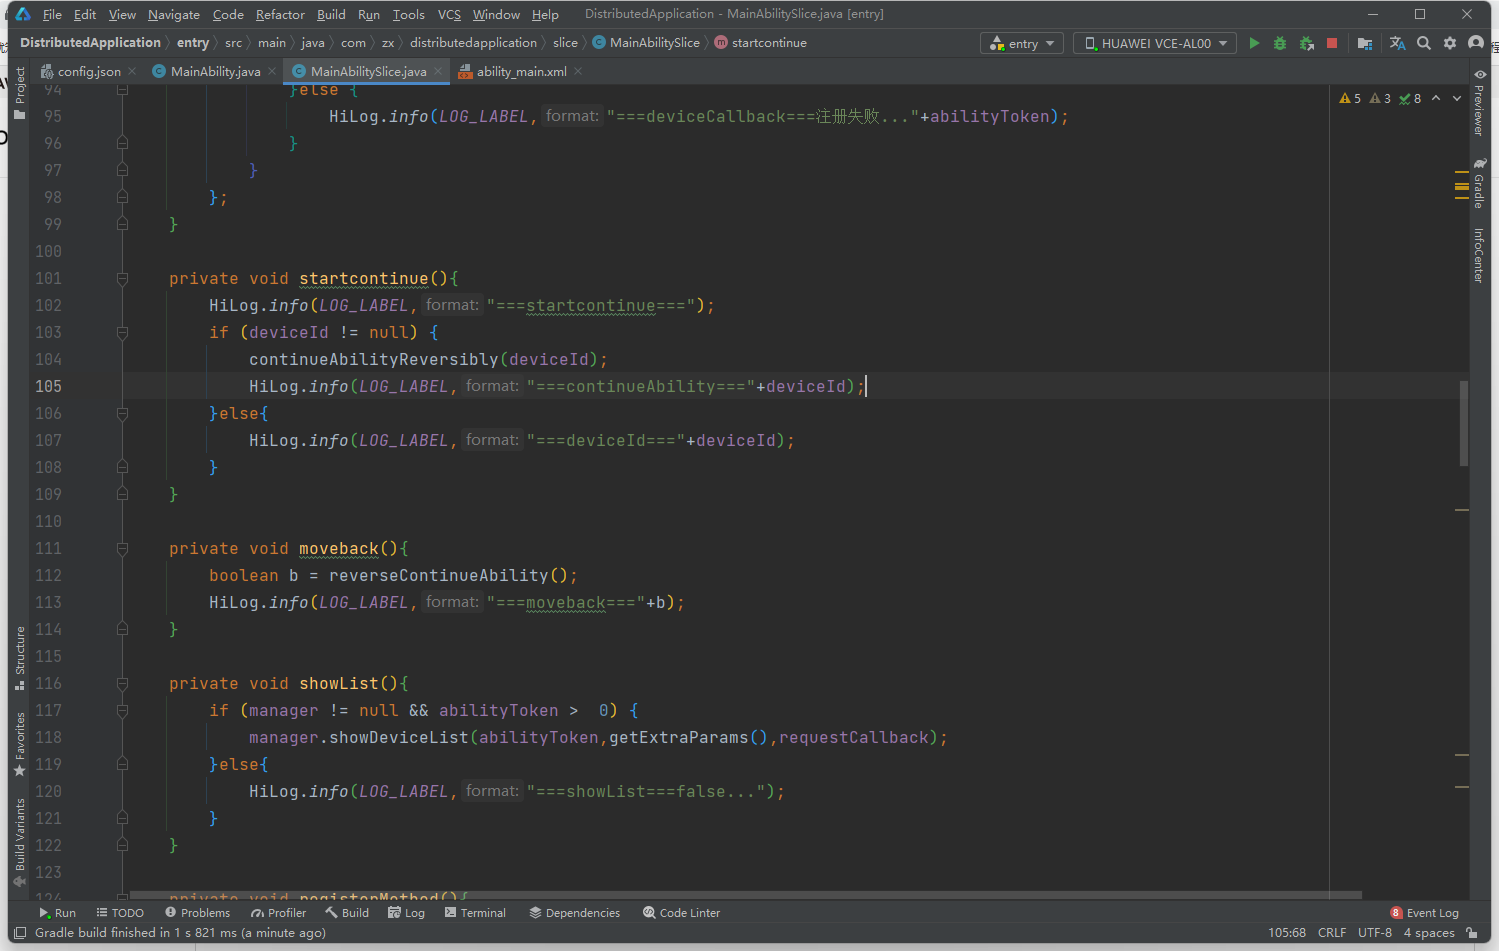Switch to the MainAbility.java tab
The width and height of the screenshot is (1499, 951).
point(215,71)
